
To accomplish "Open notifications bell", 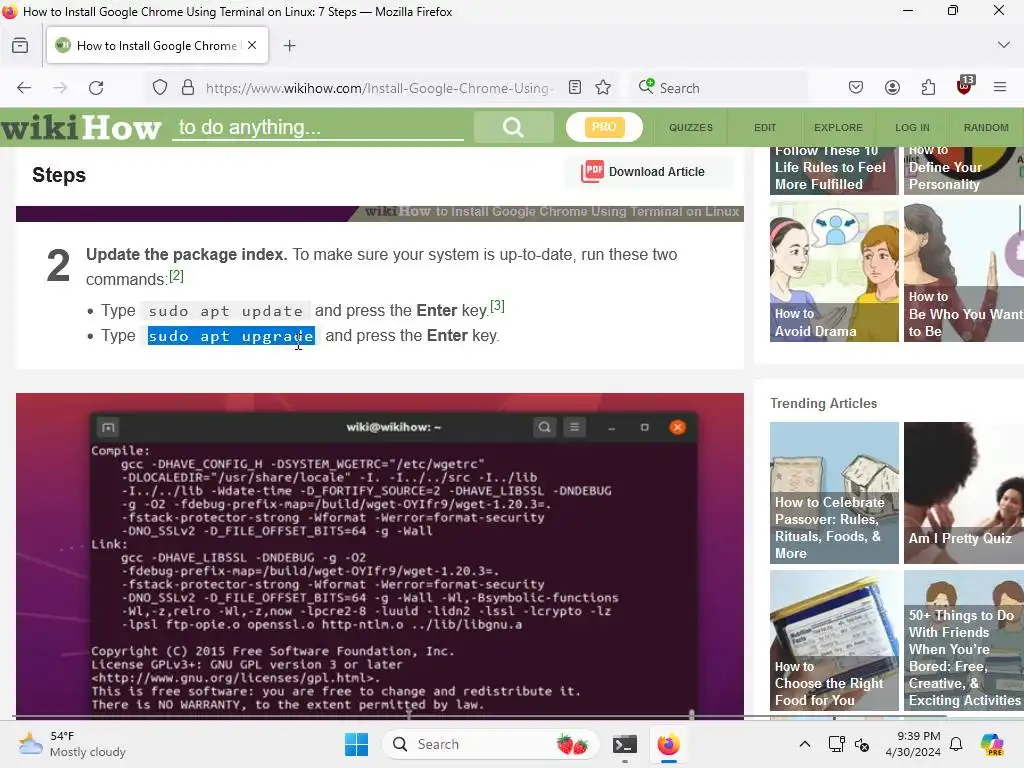I will [x=956, y=744].
